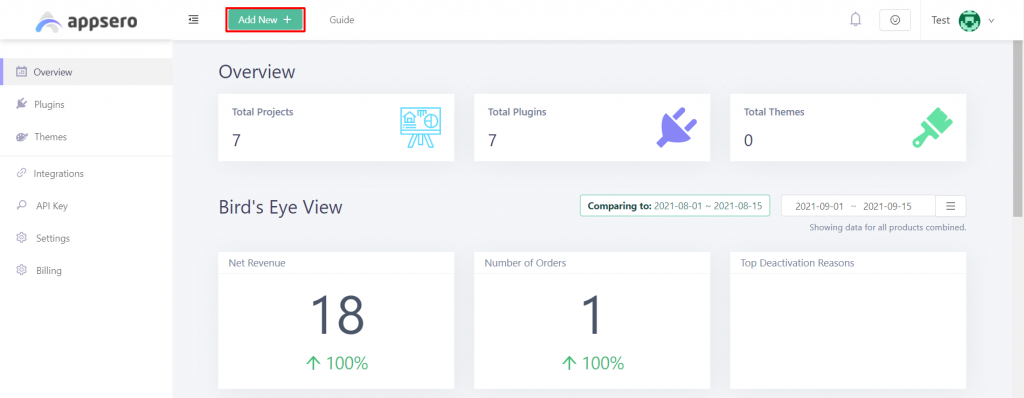Viewport: 1024px width, 398px height.
Task: Click the smiley feedback icon button
Action: click(x=895, y=20)
